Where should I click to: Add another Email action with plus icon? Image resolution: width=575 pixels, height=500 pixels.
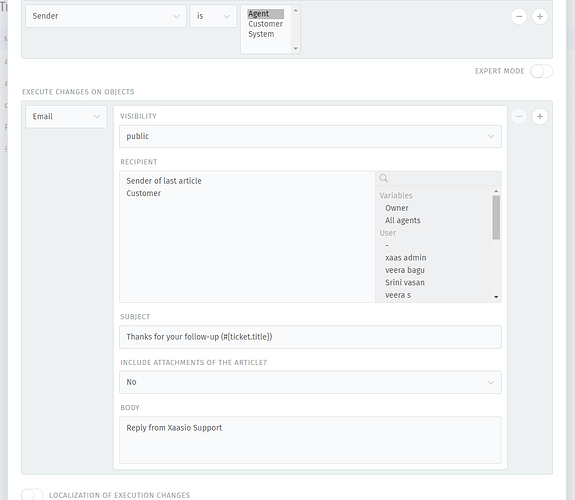540,117
